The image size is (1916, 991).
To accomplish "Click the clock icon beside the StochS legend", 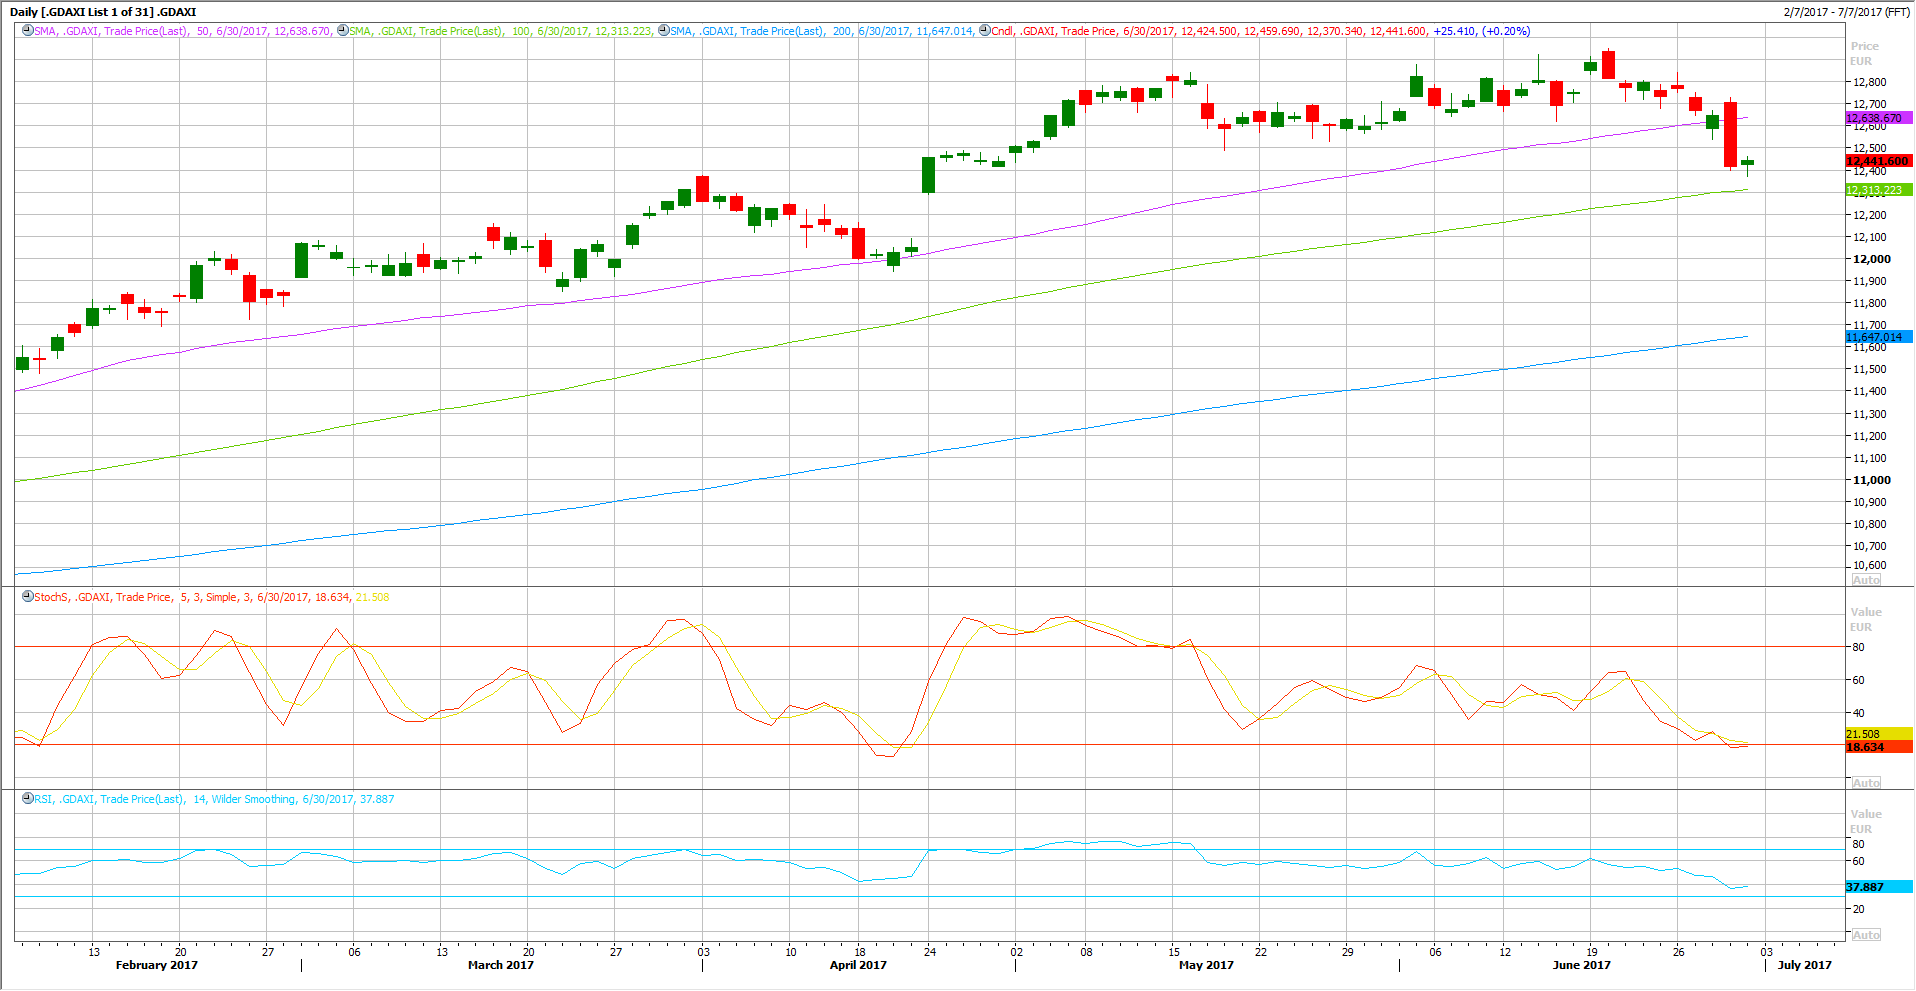I will tap(28, 597).
